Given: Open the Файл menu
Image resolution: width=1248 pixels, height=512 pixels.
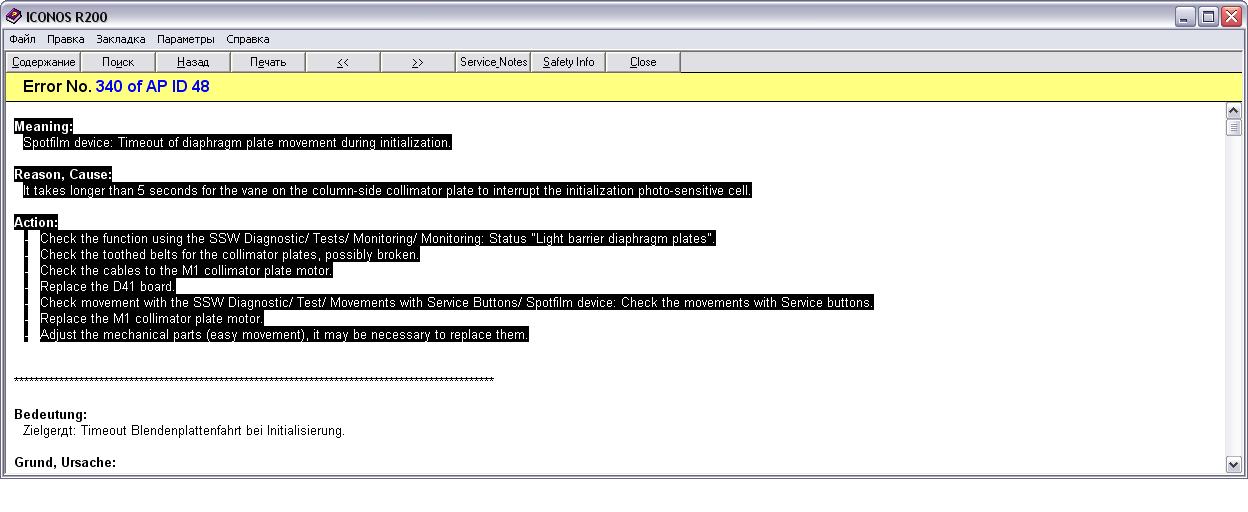Looking at the screenshot, I should 22,39.
